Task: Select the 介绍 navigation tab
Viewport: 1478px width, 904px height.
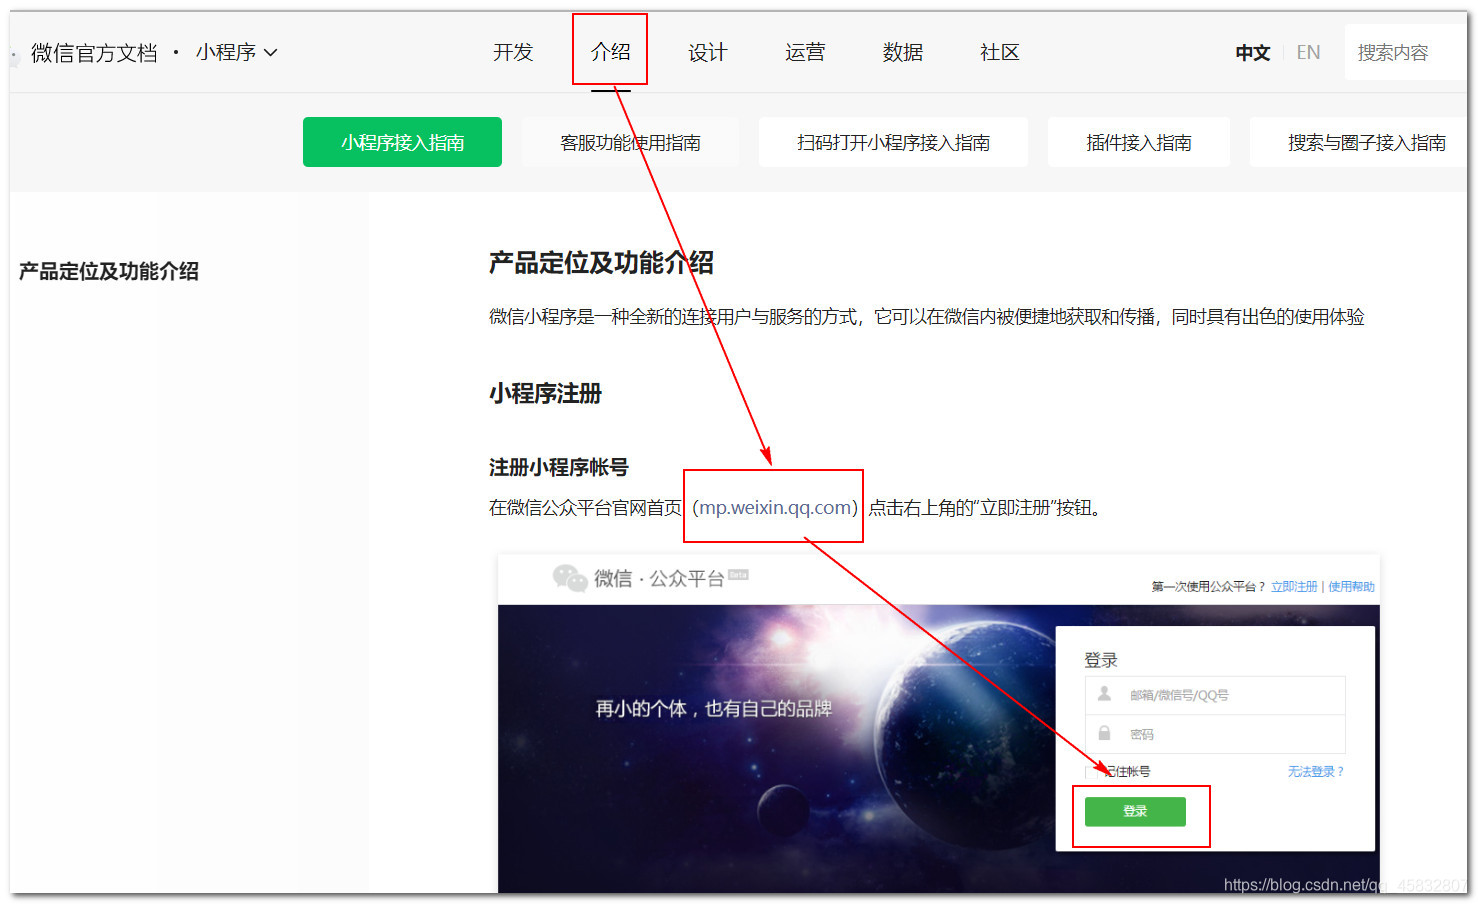Action: pyautogui.click(x=610, y=52)
